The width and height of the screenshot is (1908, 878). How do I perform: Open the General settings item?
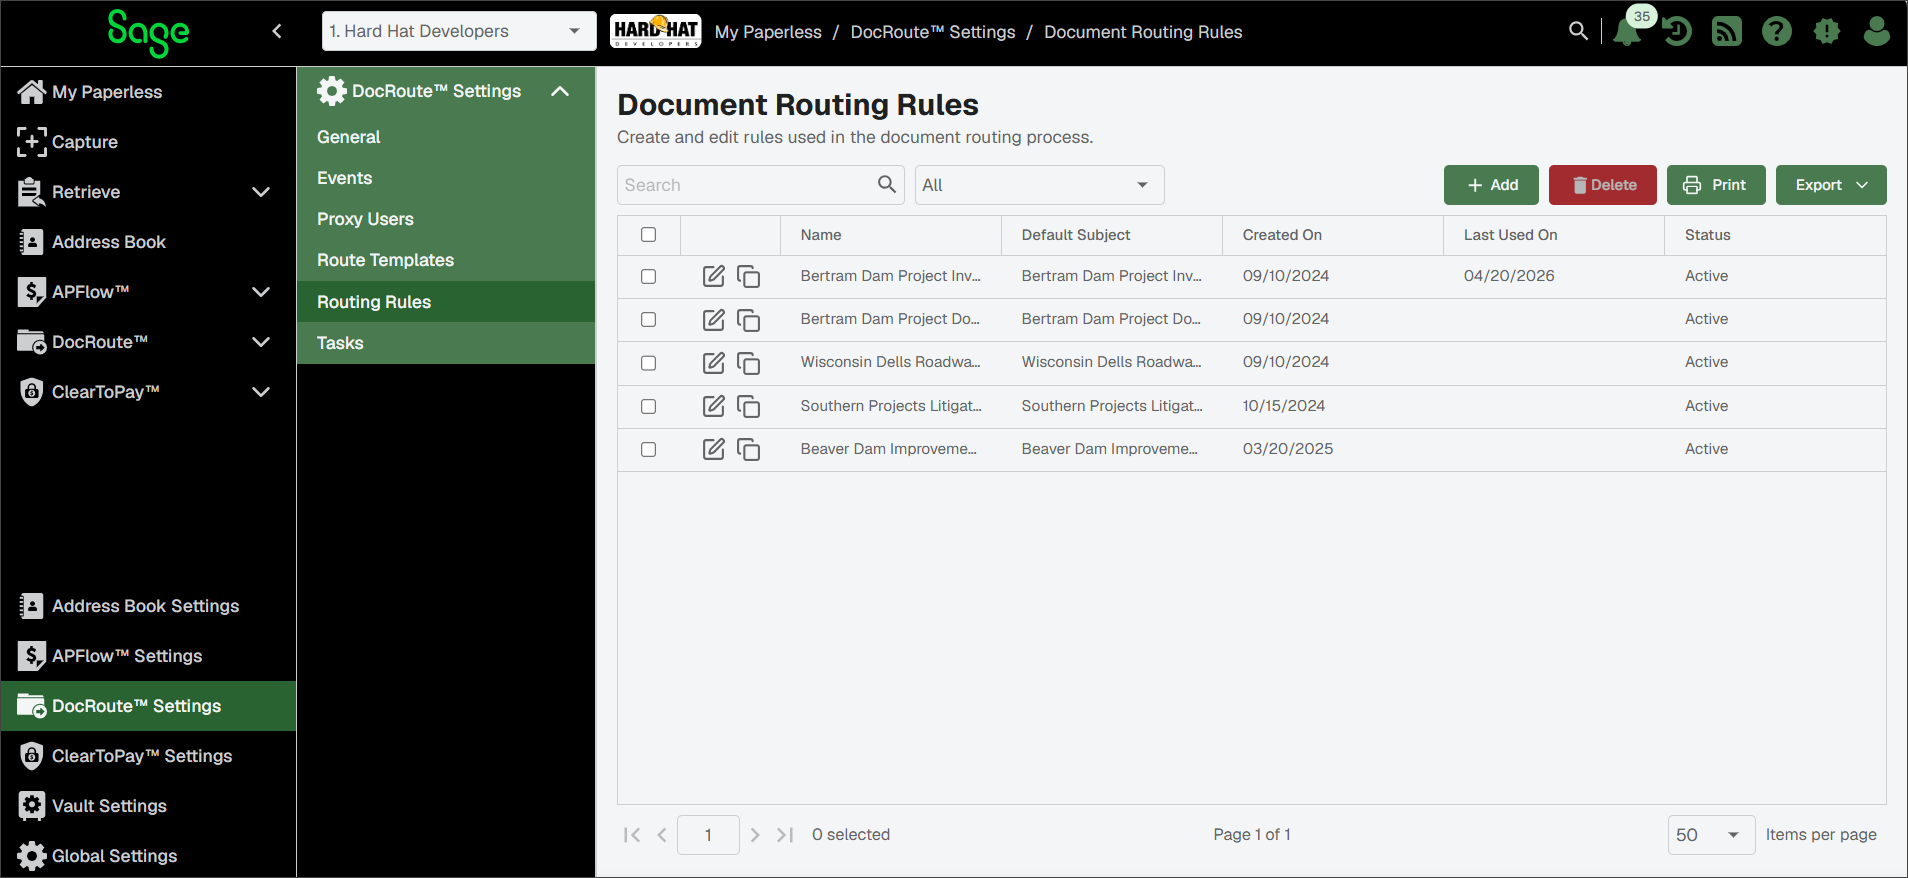[446, 137]
